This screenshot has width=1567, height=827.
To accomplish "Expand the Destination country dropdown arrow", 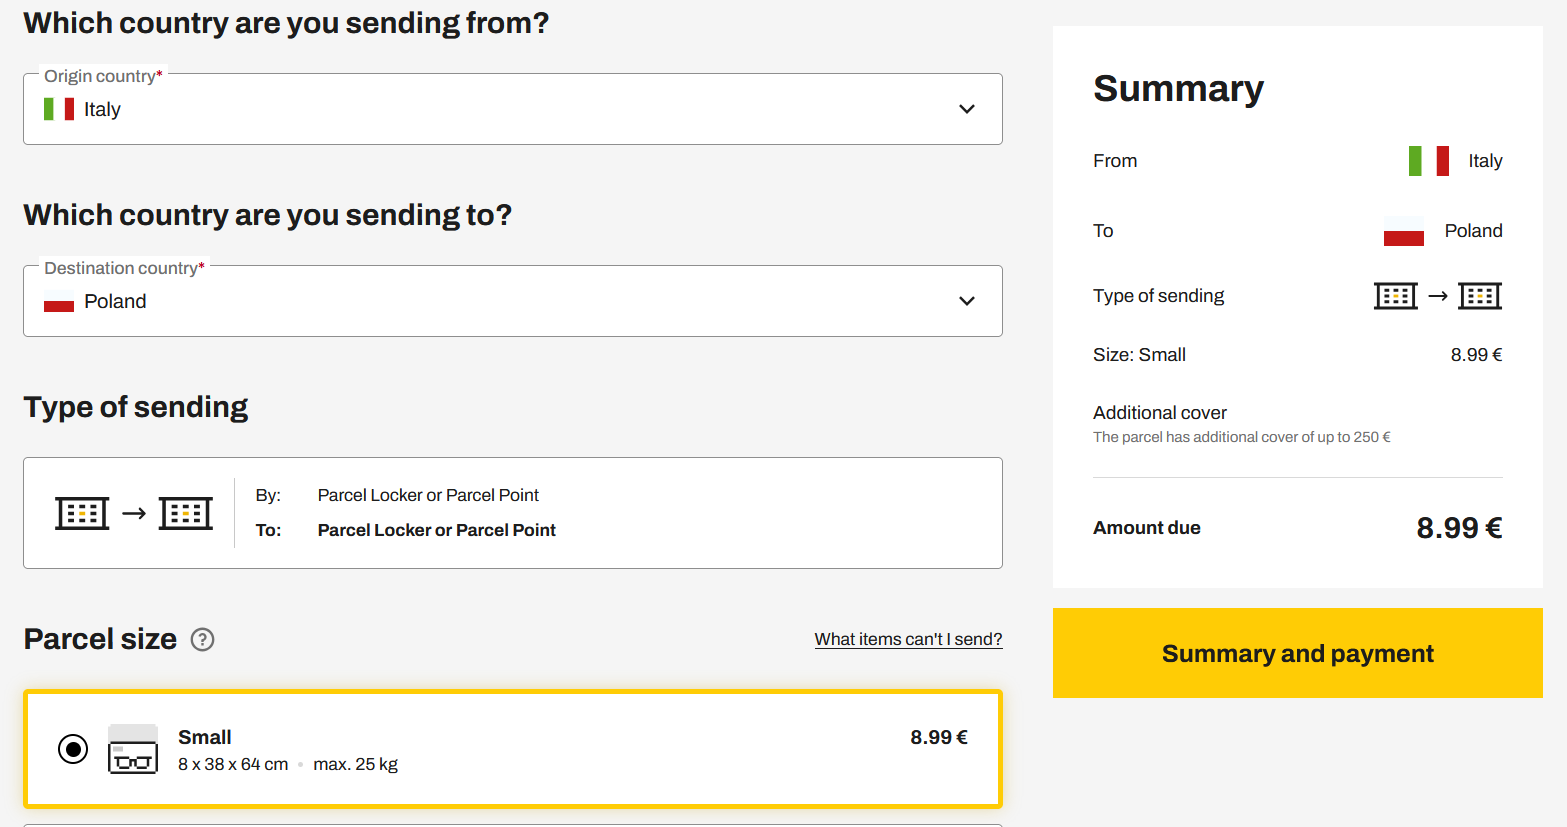I will (966, 301).
